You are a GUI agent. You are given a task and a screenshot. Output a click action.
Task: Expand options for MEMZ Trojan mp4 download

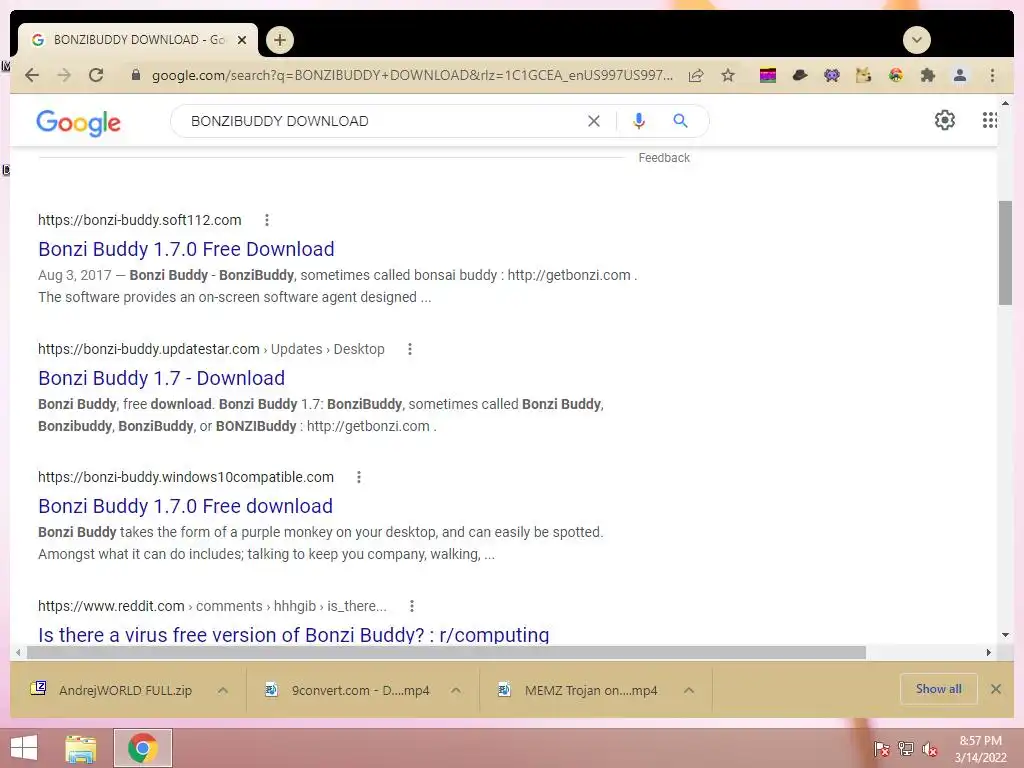[688, 690]
